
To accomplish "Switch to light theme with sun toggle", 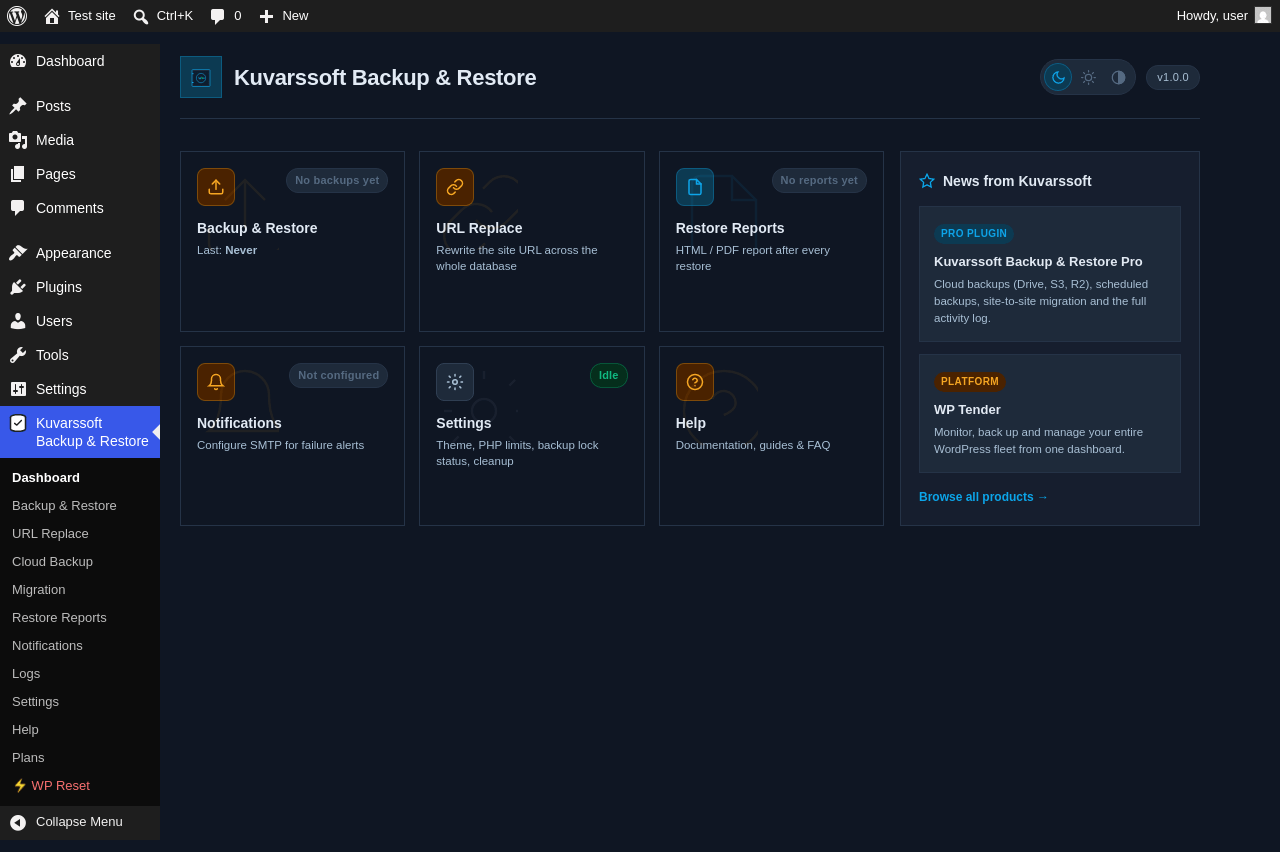I will click(x=1088, y=77).
